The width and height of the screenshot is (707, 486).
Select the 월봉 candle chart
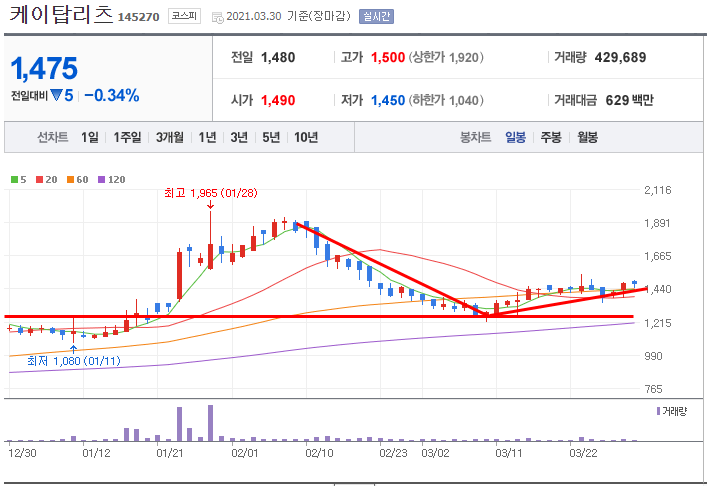tap(588, 137)
